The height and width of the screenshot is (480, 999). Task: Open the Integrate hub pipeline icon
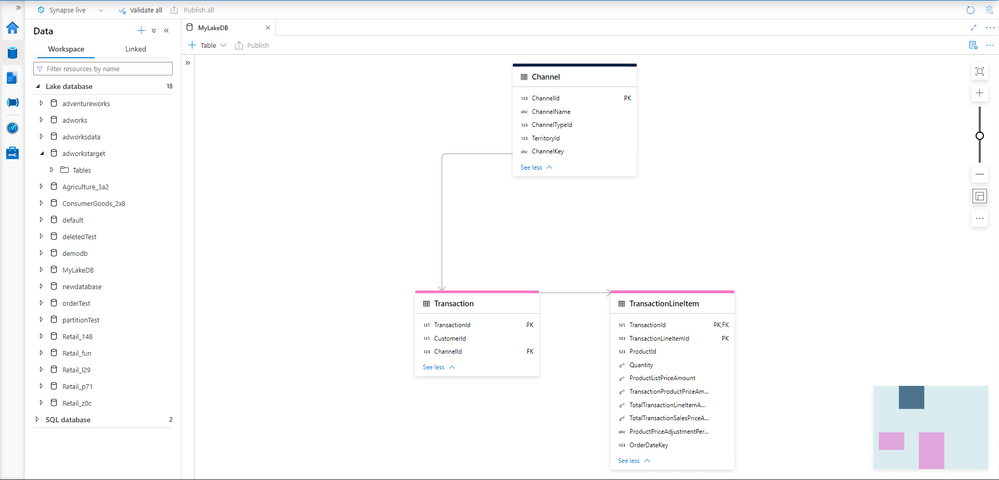pyautogui.click(x=12, y=103)
